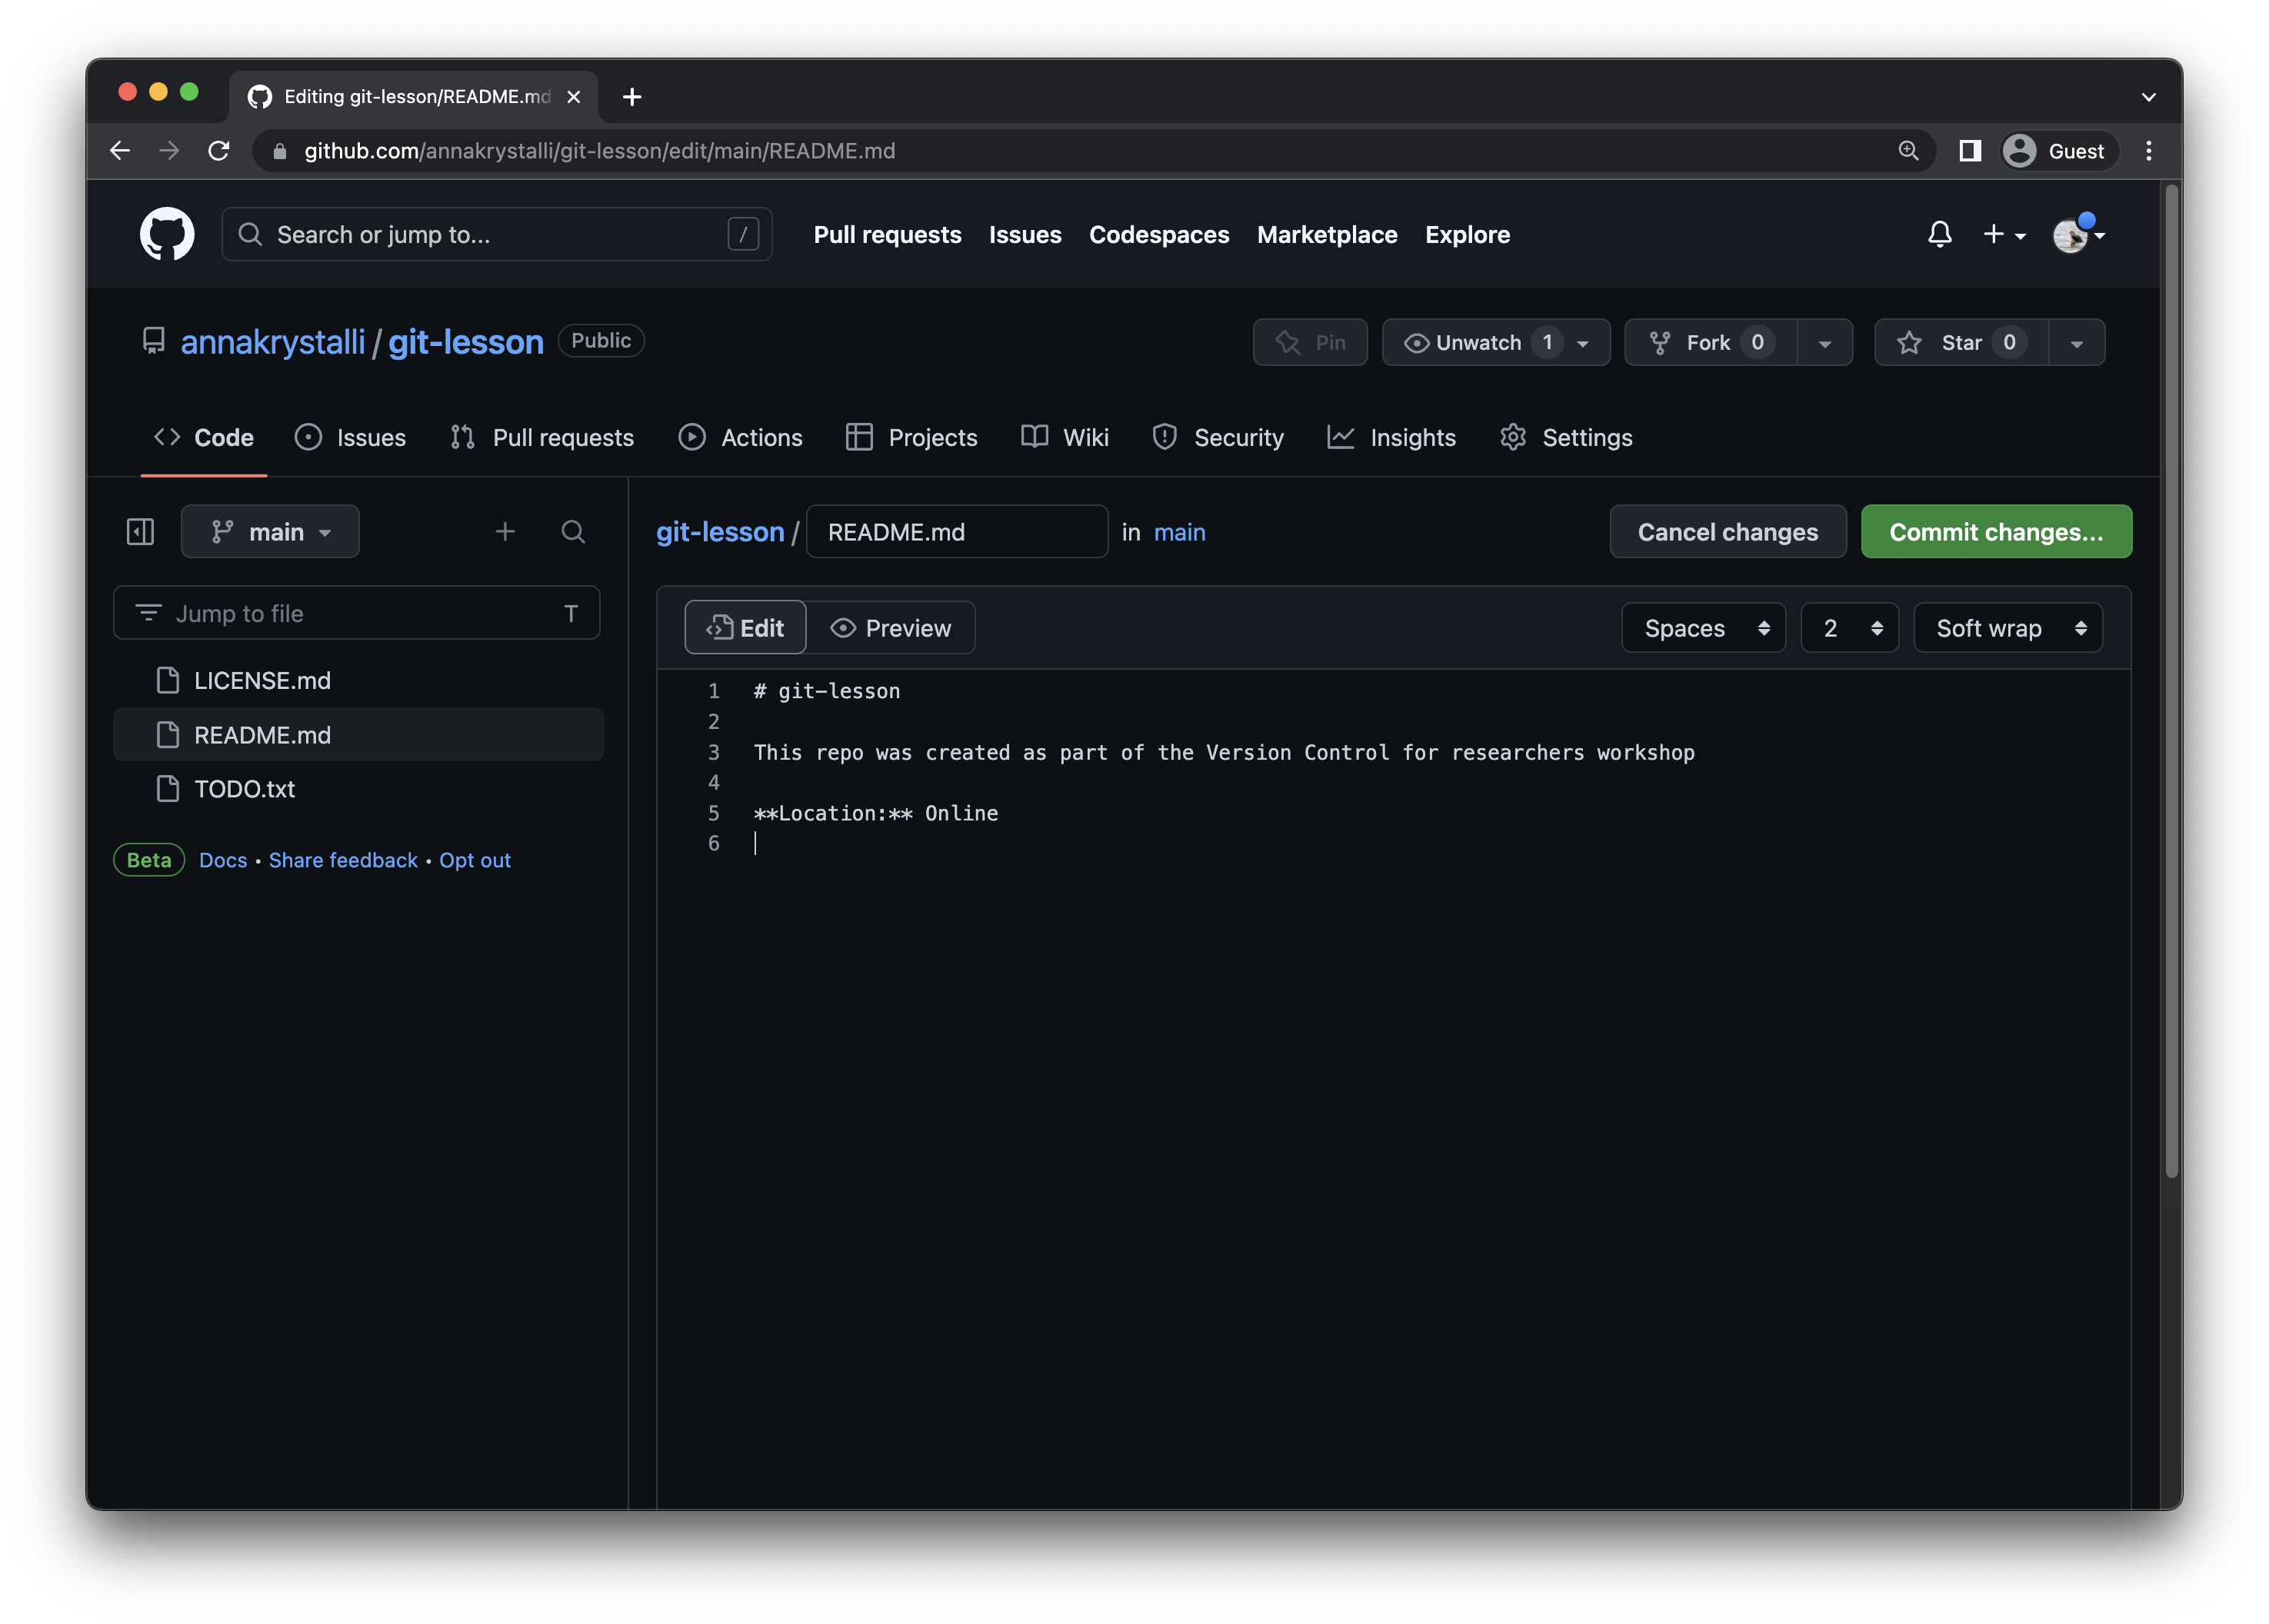
Task: Reload the browser page
Action: click(x=219, y=150)
